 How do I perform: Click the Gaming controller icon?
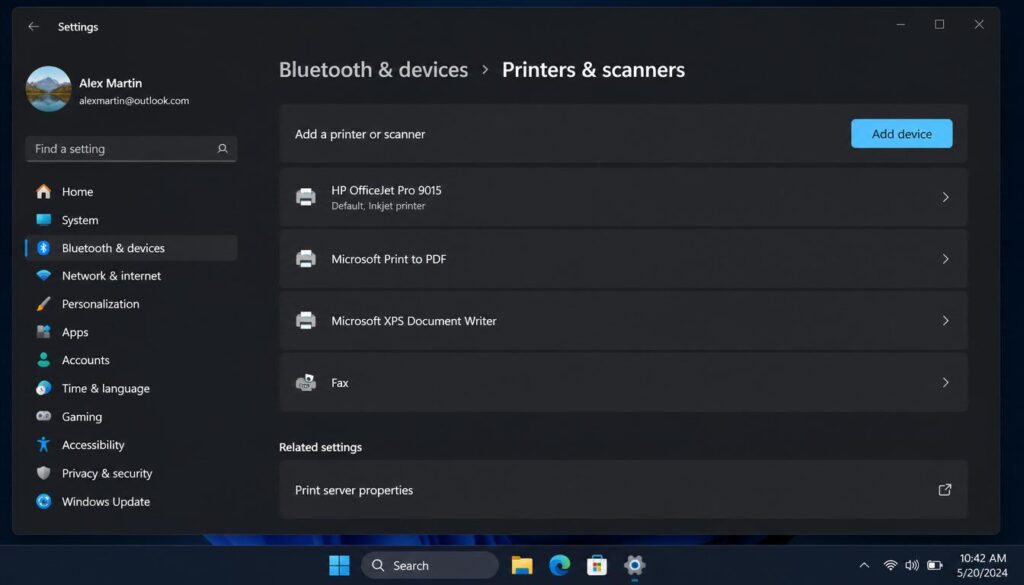pos(44,416)
